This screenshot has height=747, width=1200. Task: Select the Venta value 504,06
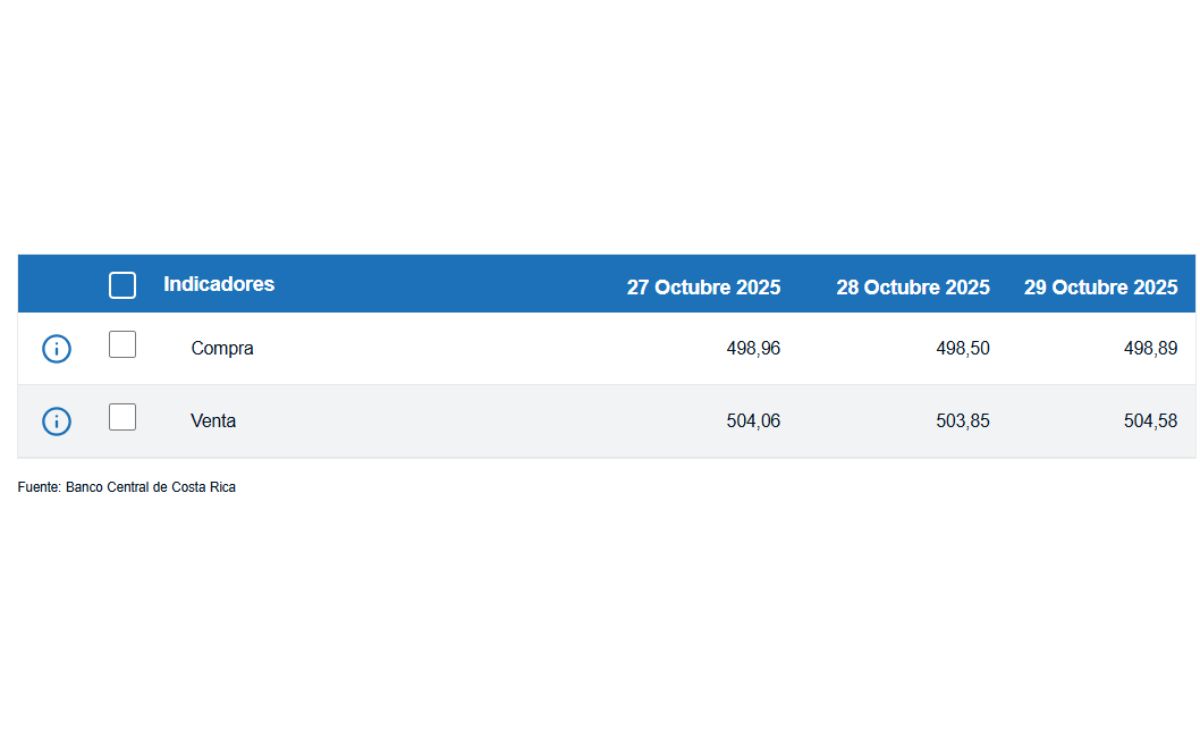753,422
